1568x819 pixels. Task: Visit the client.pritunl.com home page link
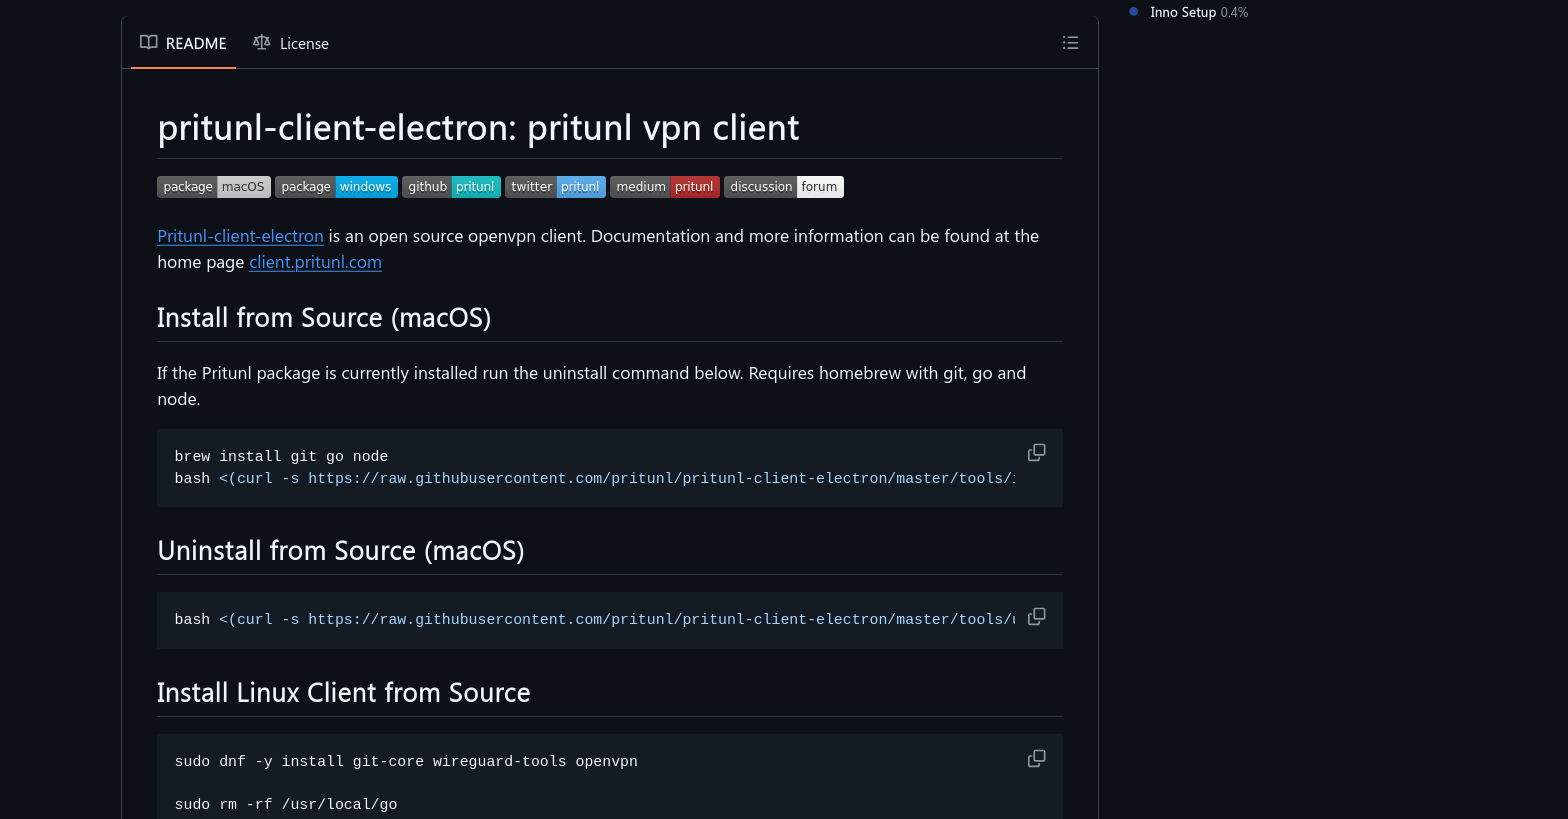[315, 262]
